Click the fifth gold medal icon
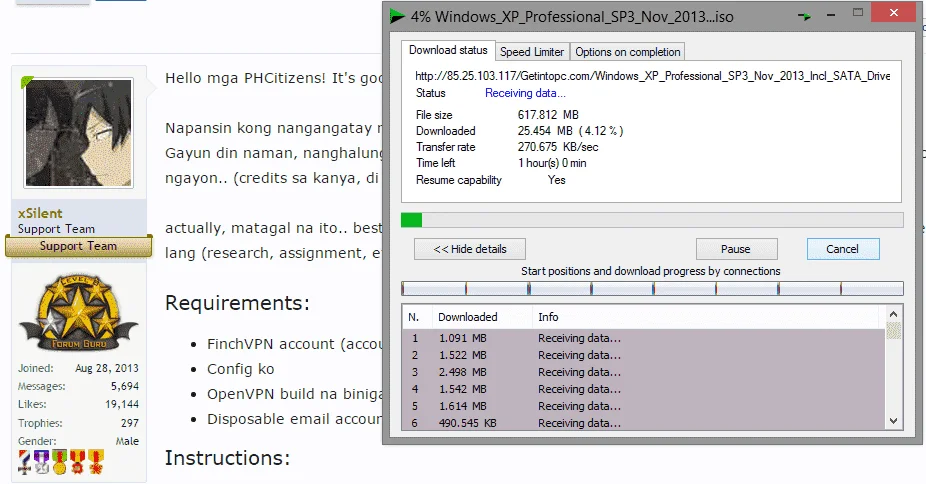Screen dimensions: 926x484 tap(96, 462)
